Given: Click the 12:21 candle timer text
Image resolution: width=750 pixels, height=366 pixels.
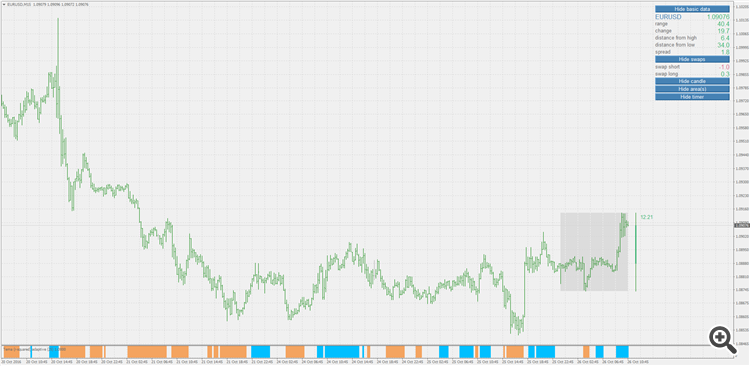Looking at the screenshot, I should click(x=647, y=217).
